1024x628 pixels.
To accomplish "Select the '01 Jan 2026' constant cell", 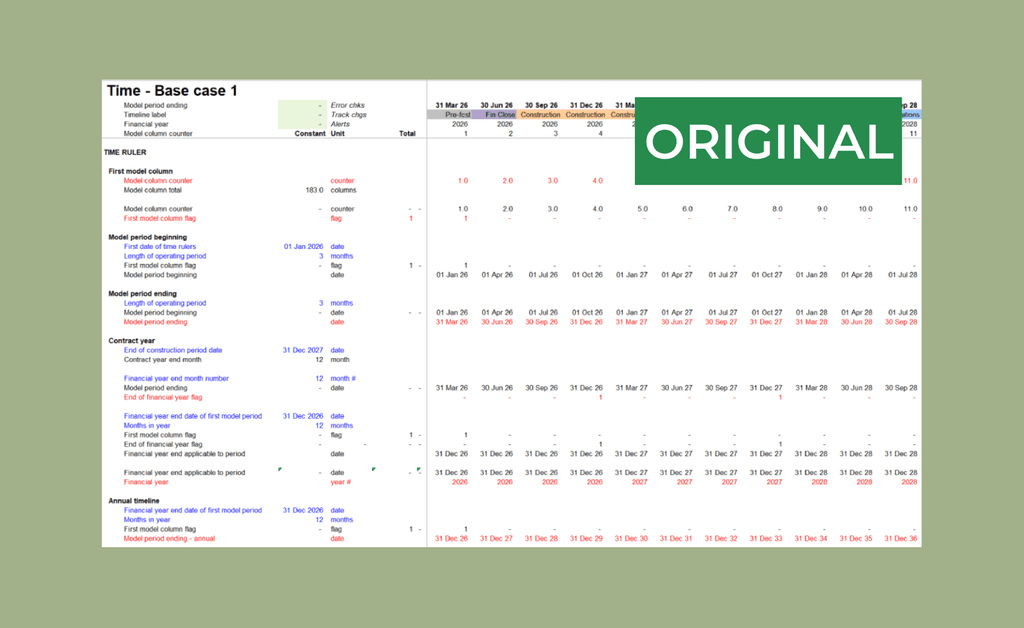I will [304, 247].
